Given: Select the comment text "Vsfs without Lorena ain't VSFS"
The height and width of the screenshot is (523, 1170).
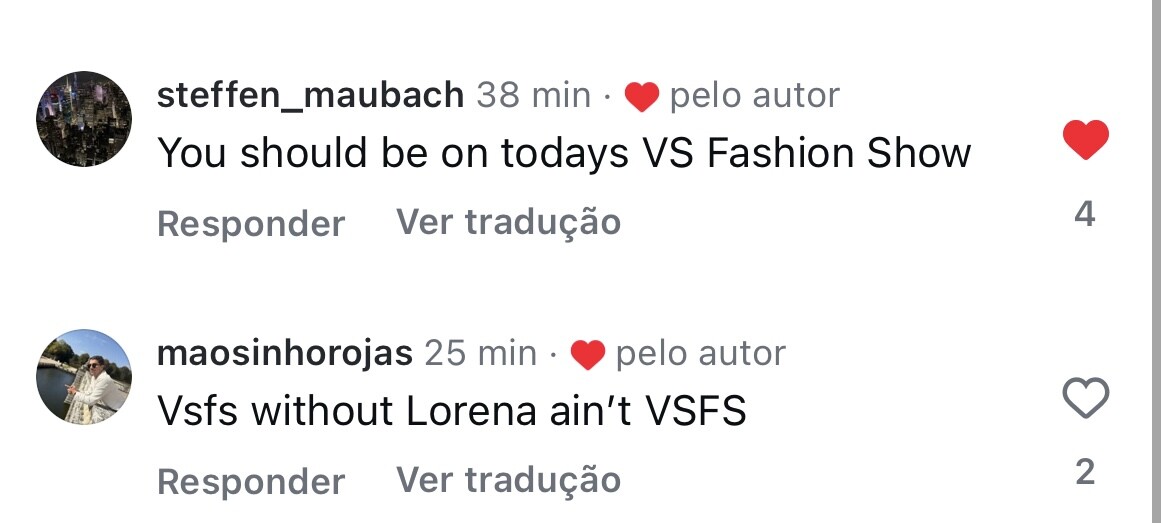Looking at the screenshot, I should (x=452, y=411).
